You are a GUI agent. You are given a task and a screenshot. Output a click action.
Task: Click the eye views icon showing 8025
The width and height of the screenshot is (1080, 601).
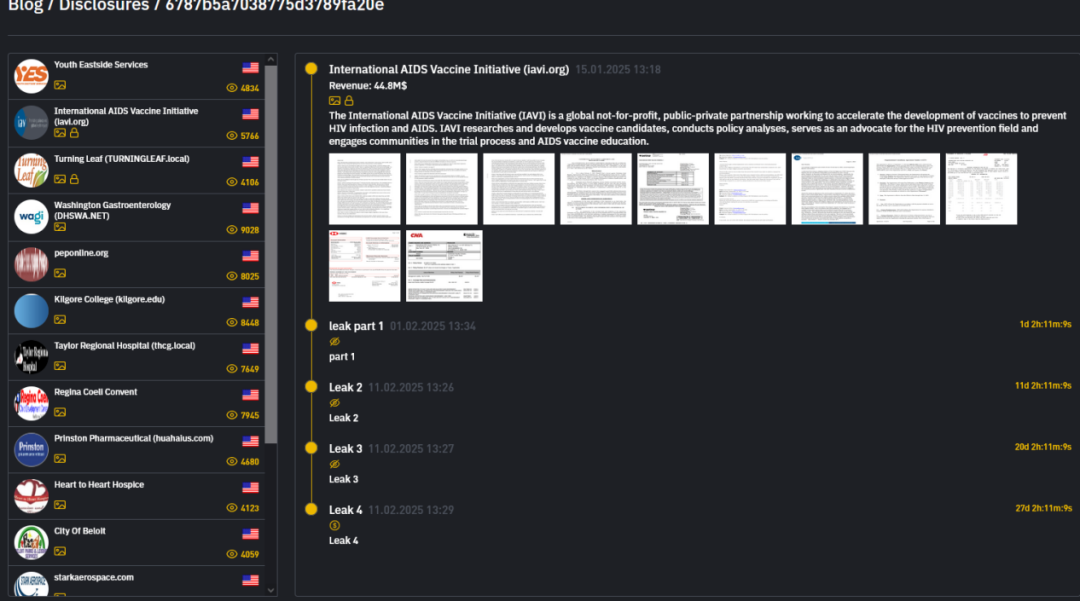coord(231,276)
